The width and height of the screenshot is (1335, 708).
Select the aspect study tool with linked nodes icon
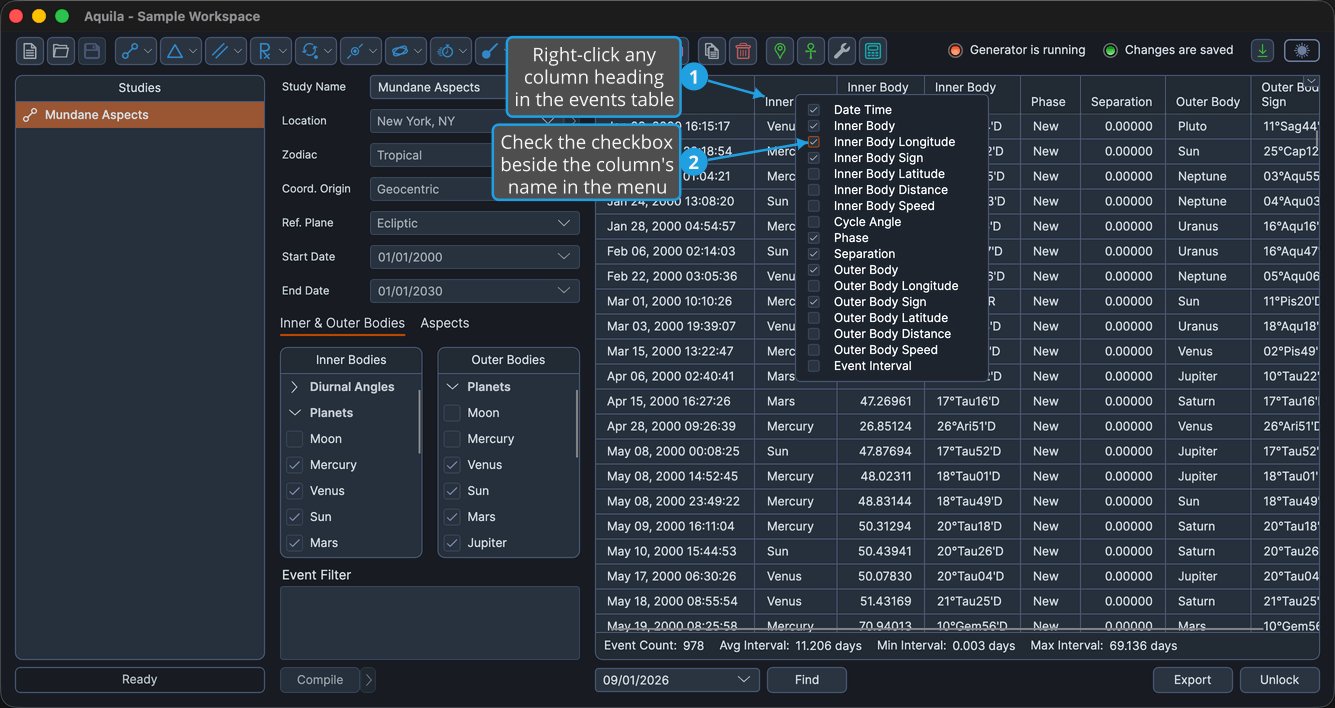pos(129,51)
